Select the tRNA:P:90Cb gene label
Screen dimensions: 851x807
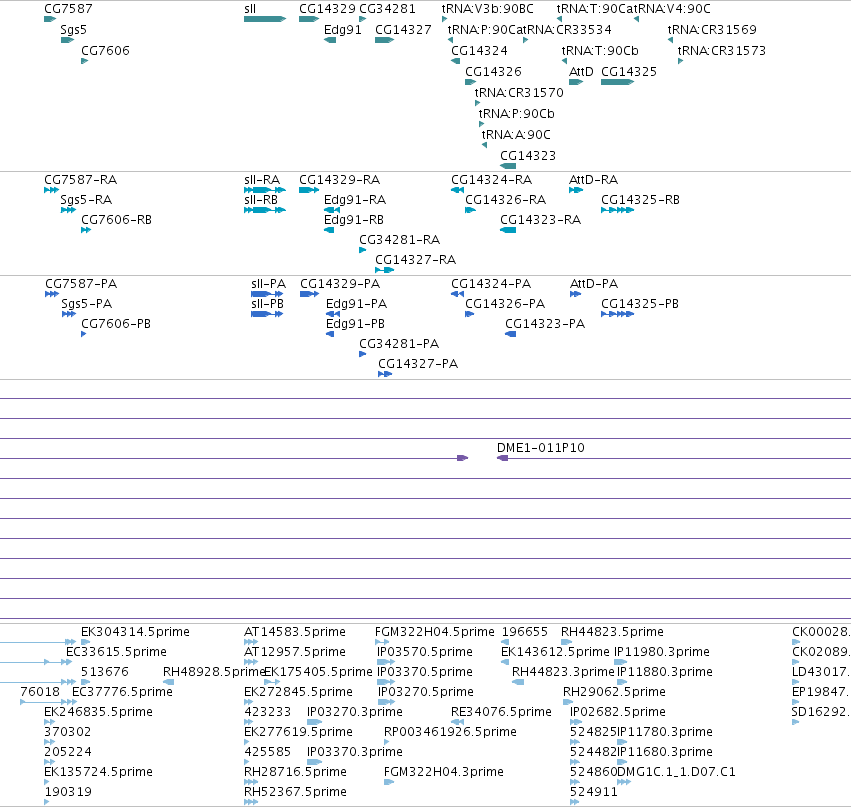(517, 114)
